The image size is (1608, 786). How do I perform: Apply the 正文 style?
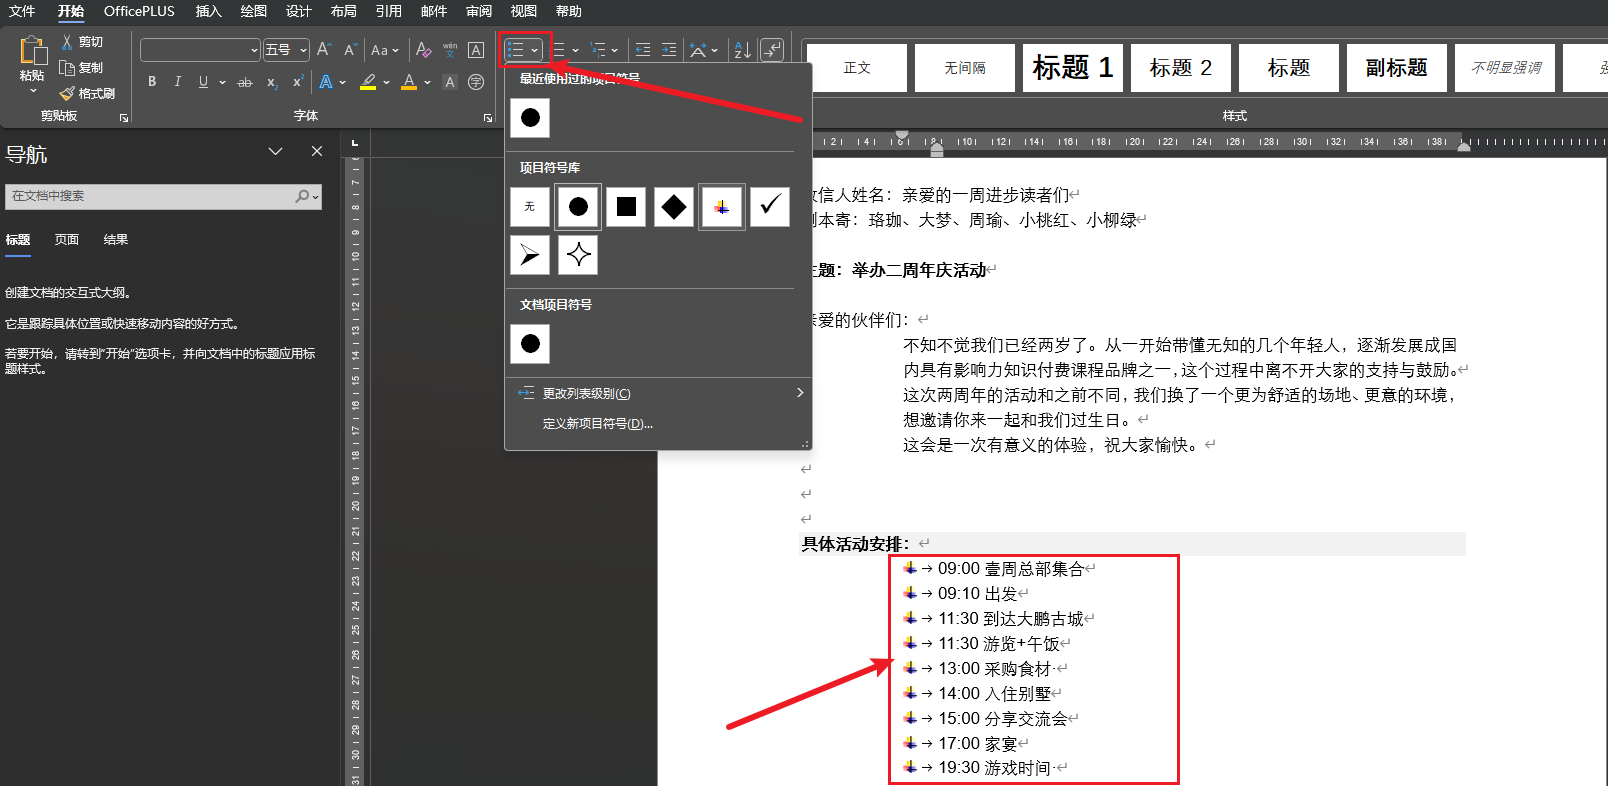pos(857,68)
